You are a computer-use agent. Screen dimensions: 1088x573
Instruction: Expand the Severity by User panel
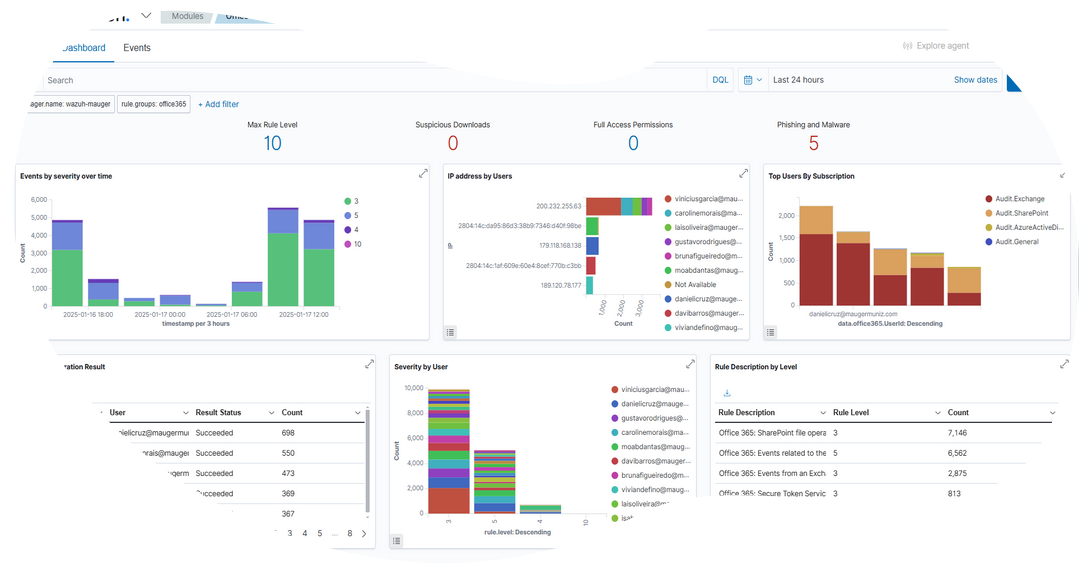690,365
